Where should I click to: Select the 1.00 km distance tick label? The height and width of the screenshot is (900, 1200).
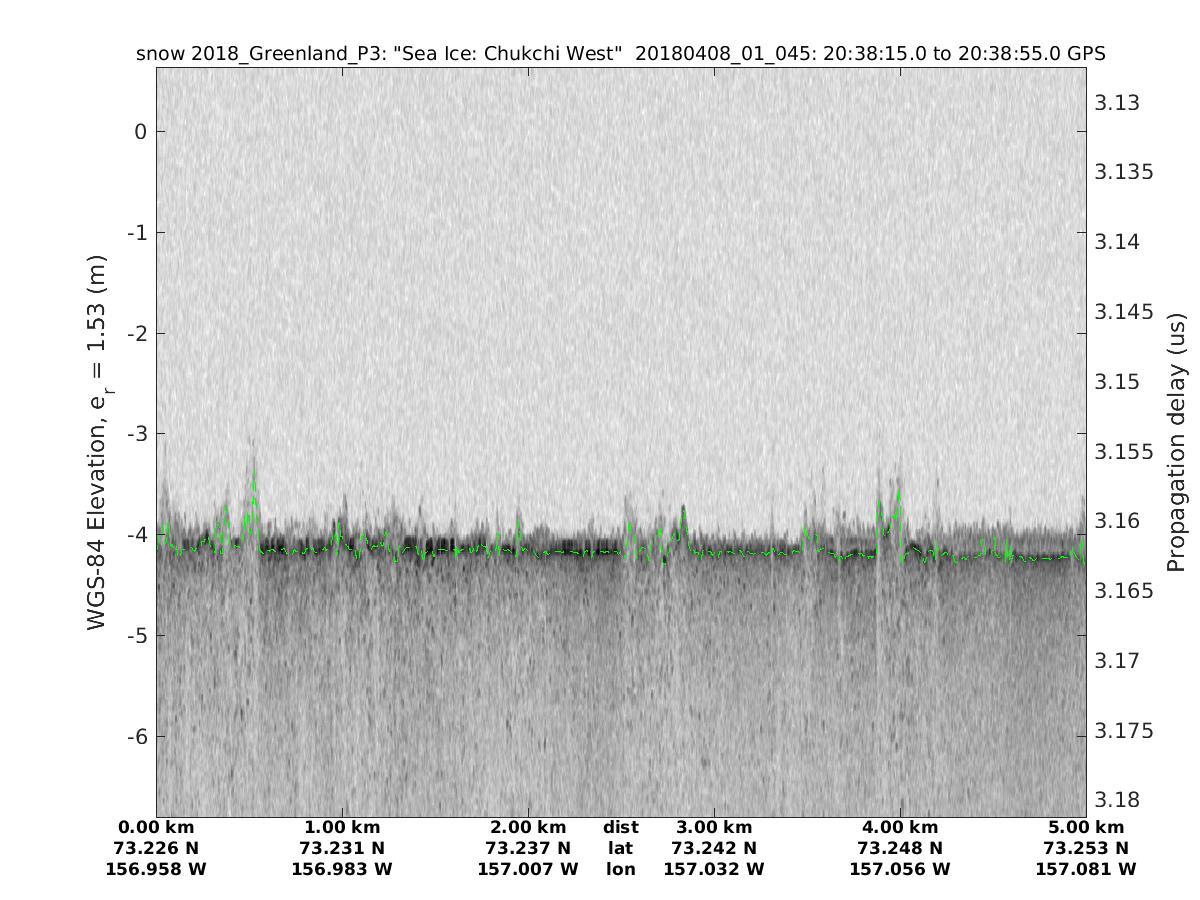point(342,827)
